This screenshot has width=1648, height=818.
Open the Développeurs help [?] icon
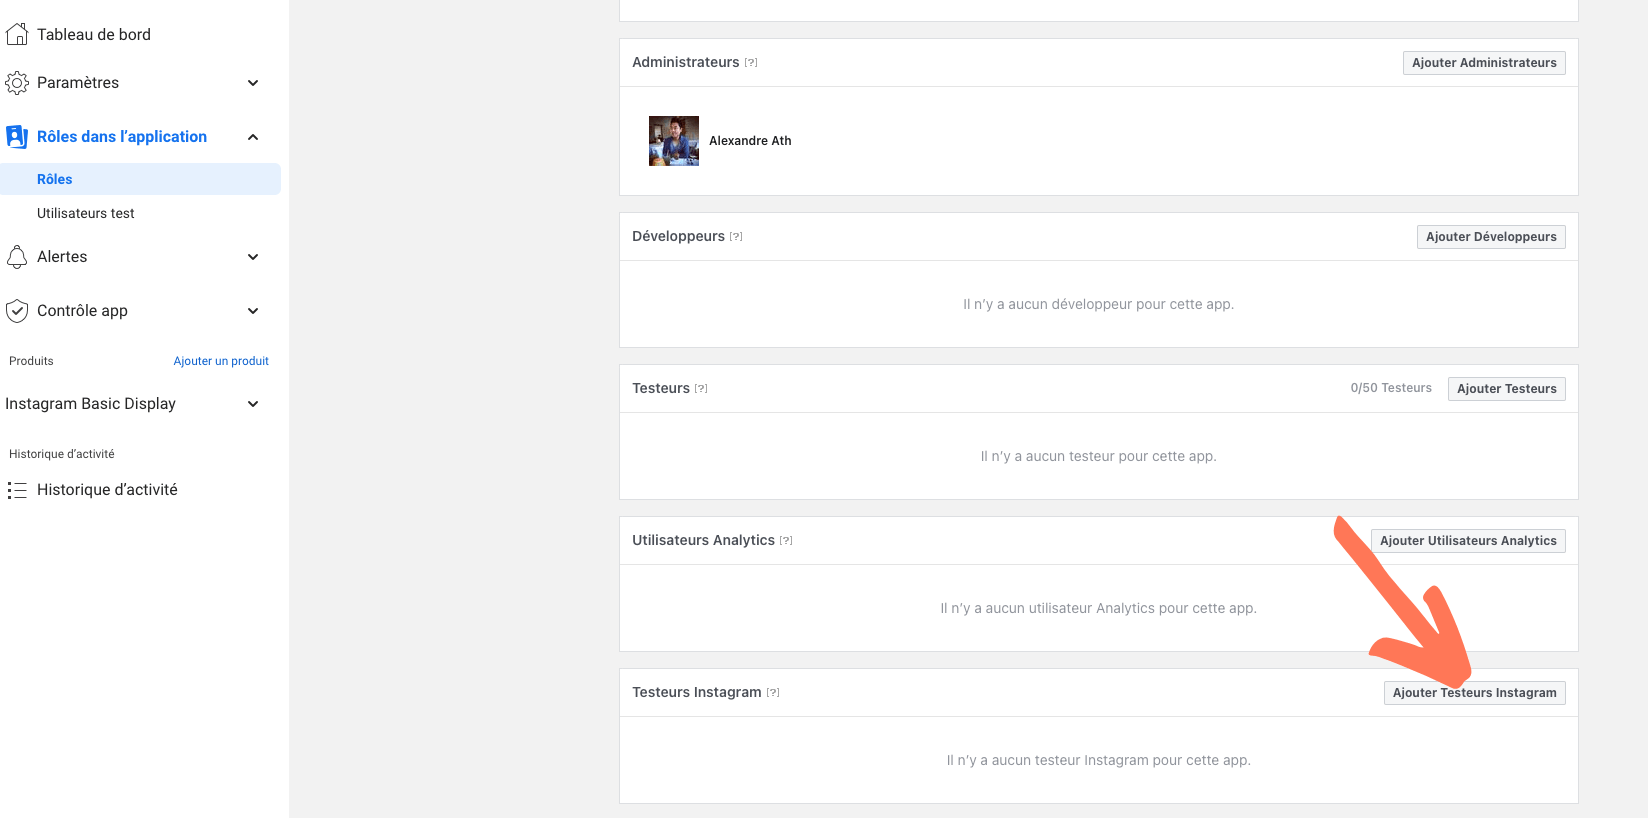click(736, 237)
